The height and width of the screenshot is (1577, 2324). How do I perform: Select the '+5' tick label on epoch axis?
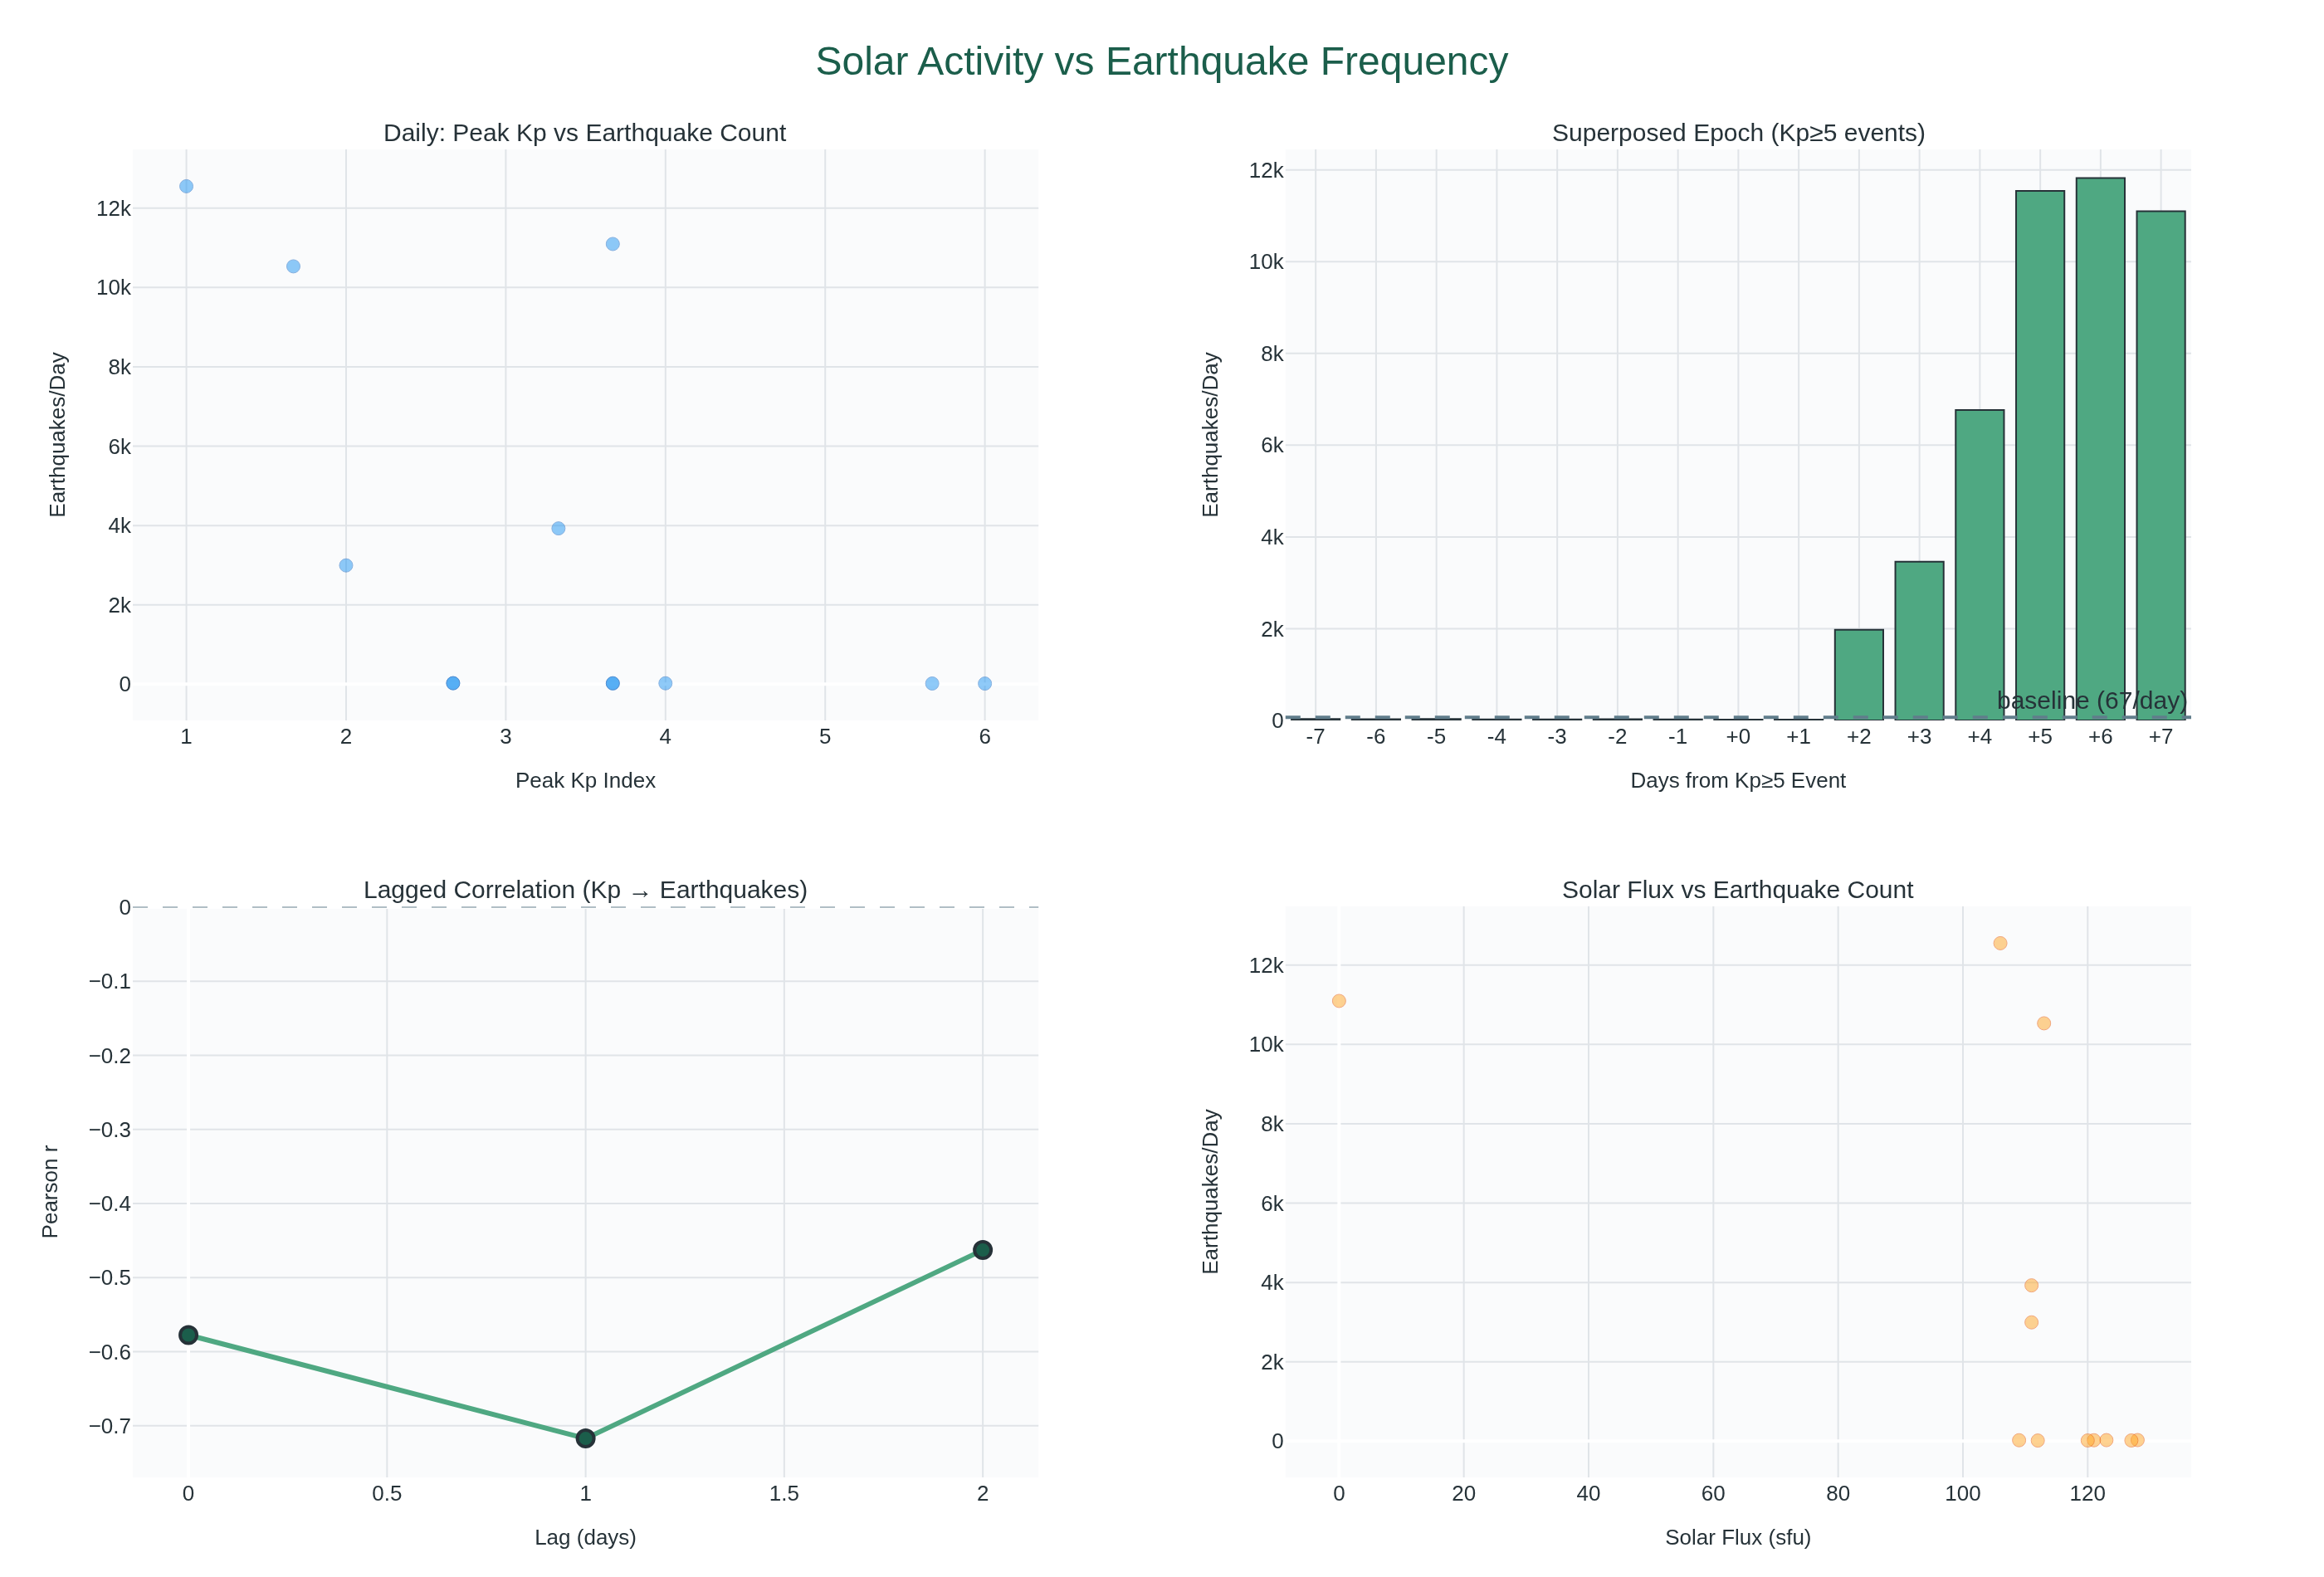click(x=2040, y=737)
